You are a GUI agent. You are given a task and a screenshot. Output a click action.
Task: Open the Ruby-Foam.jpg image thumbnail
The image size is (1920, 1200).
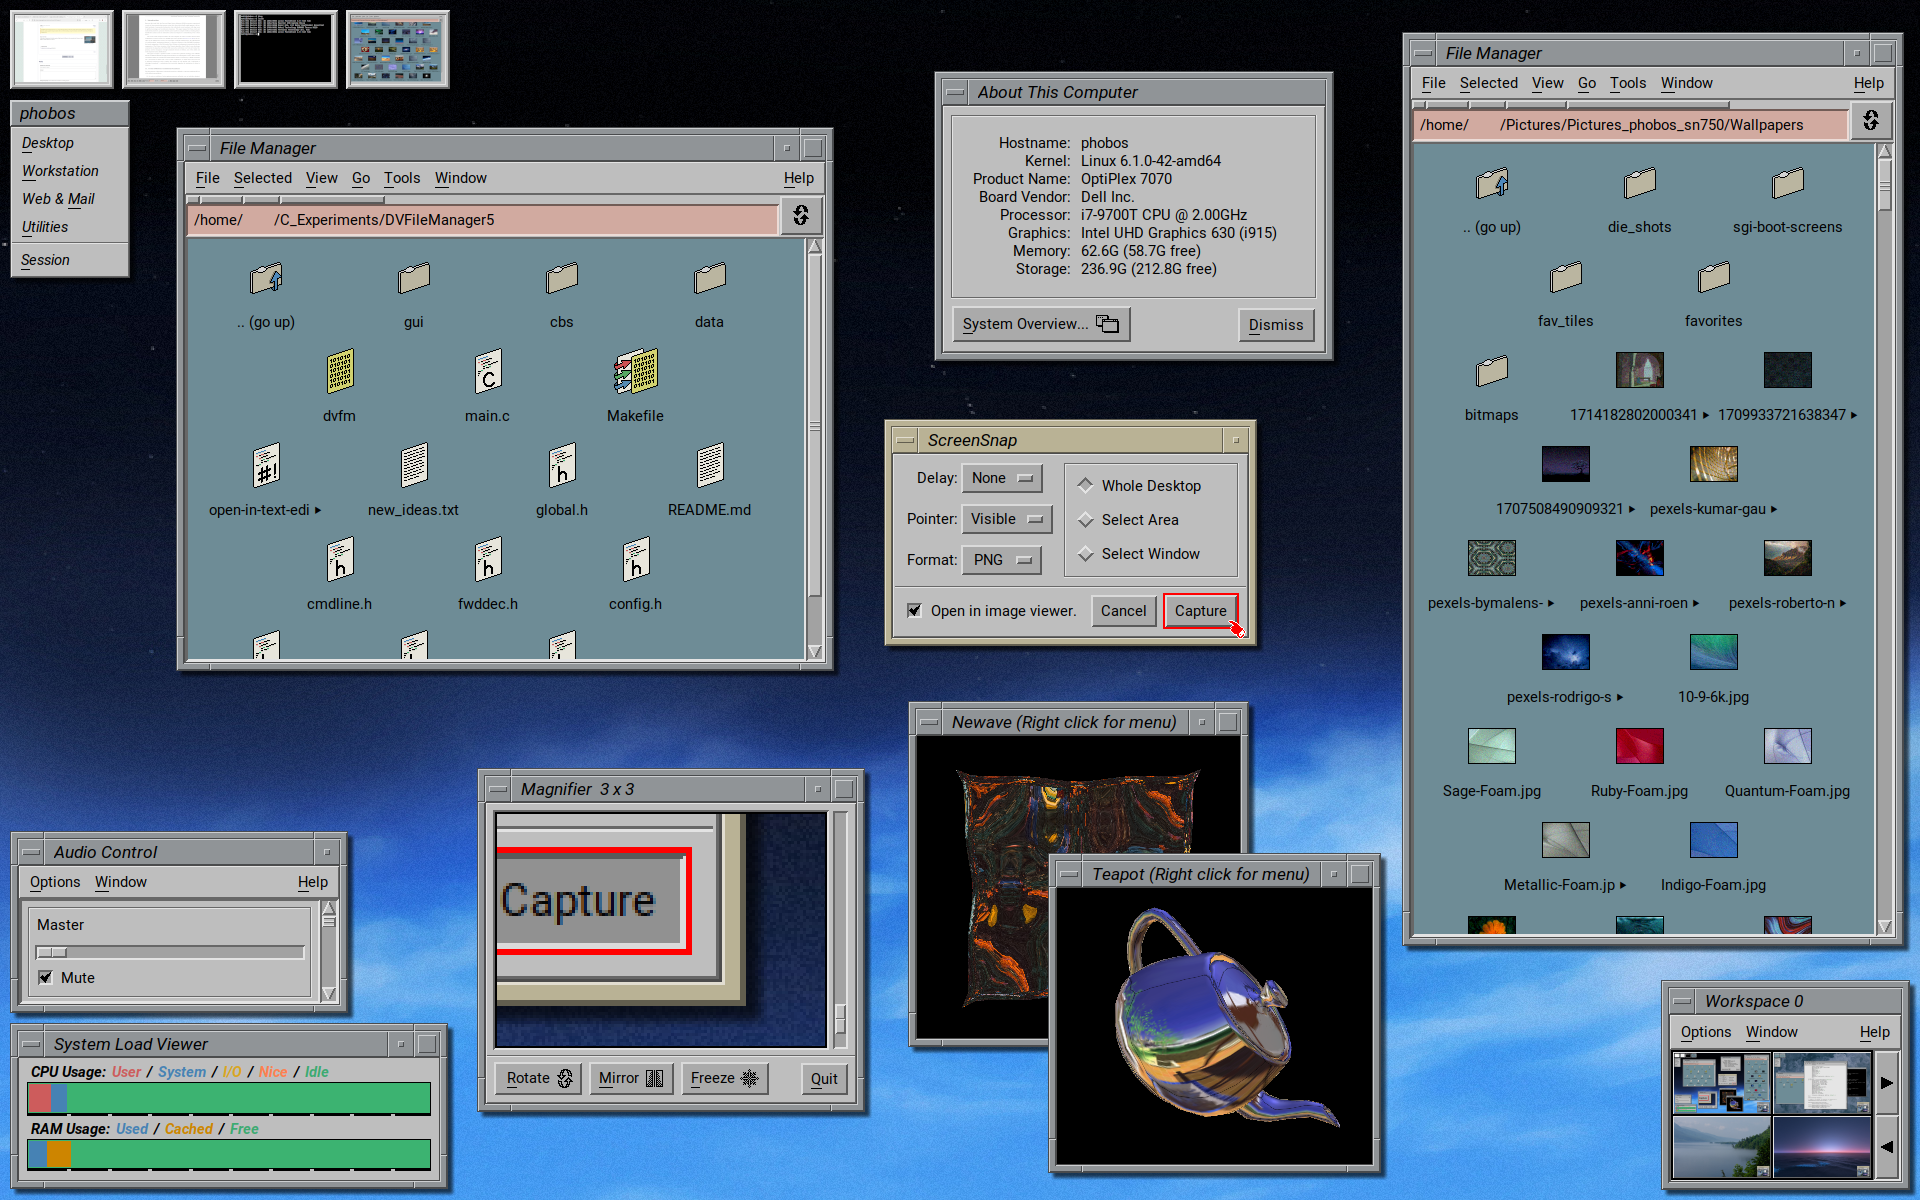coord(1639,747)
